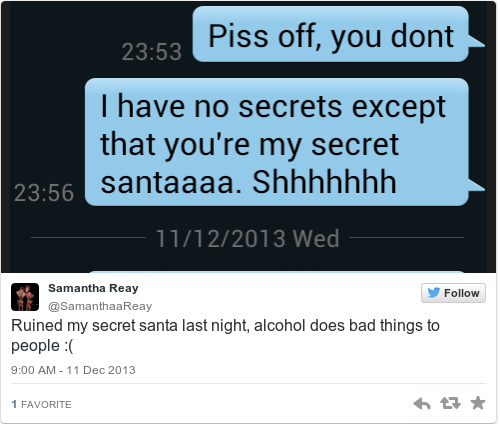Follow Samantha Reay
Image resolution: width=500 pixels, height=424 pixels.
pyautogui.click(x=453, y=293)
